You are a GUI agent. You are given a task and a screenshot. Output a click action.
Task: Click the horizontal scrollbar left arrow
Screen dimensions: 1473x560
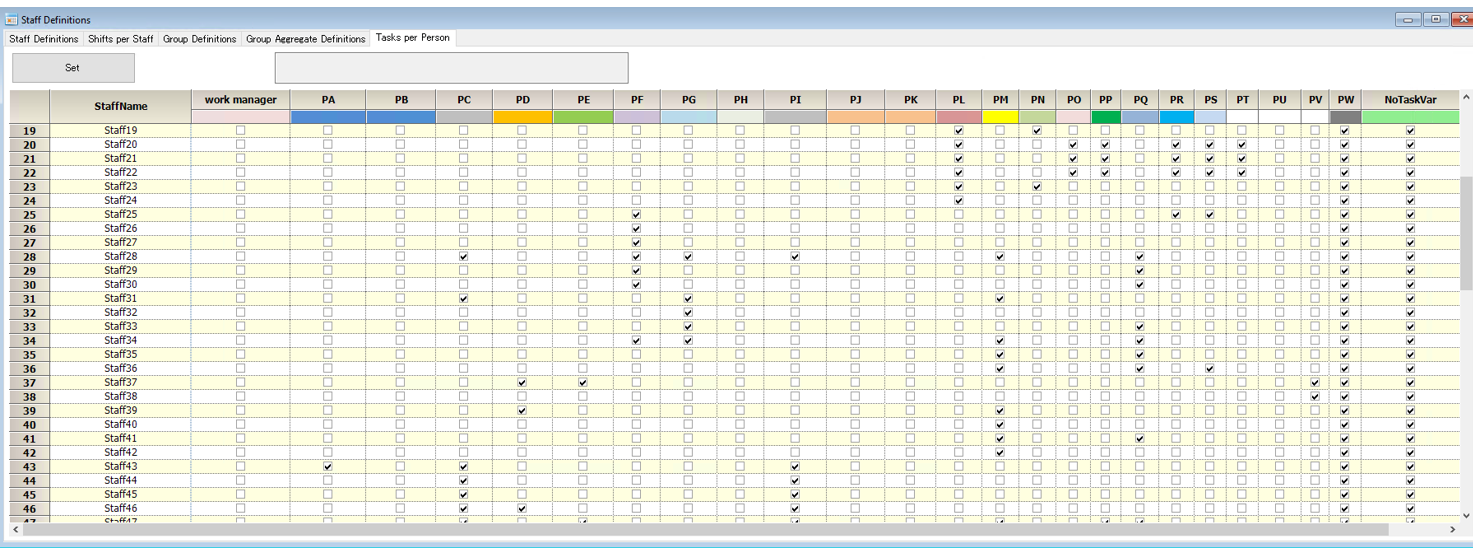pyautogui.click(x=16, y=530)
